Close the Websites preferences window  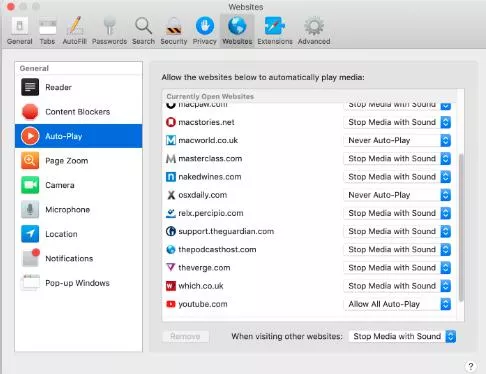click(x=11, y=7)
